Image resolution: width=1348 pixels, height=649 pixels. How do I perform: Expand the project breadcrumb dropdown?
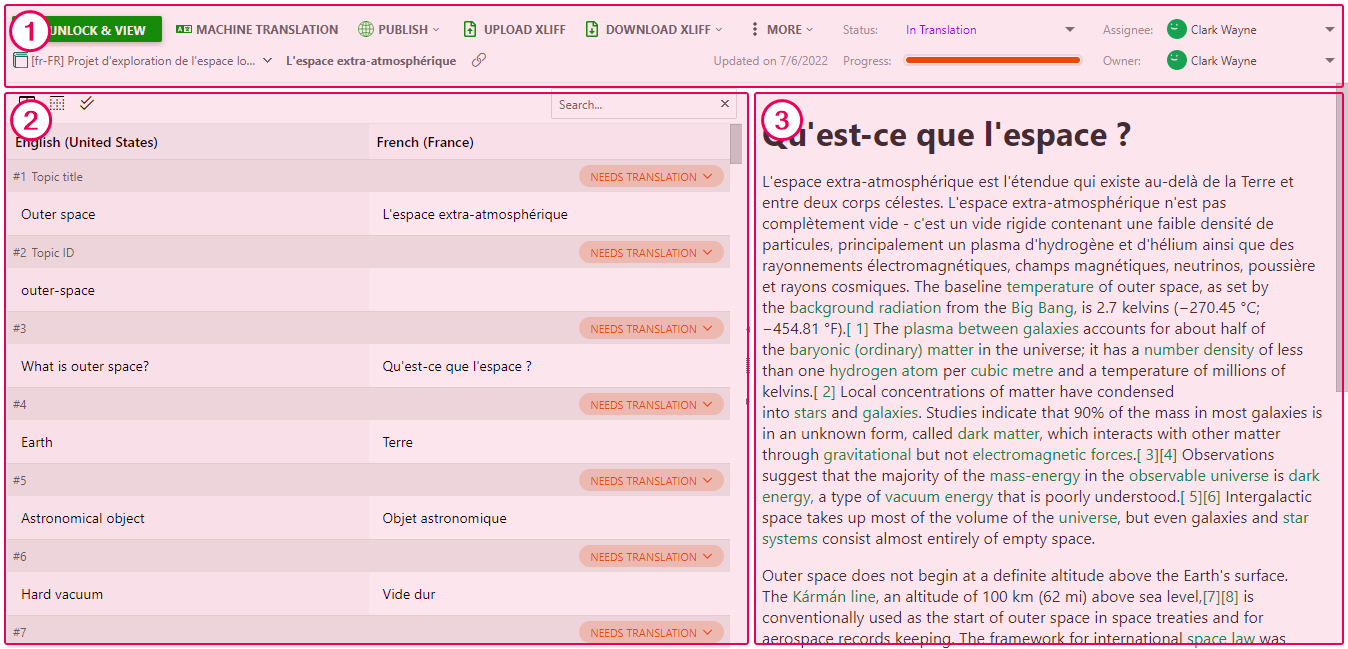[x=266, y=60]
